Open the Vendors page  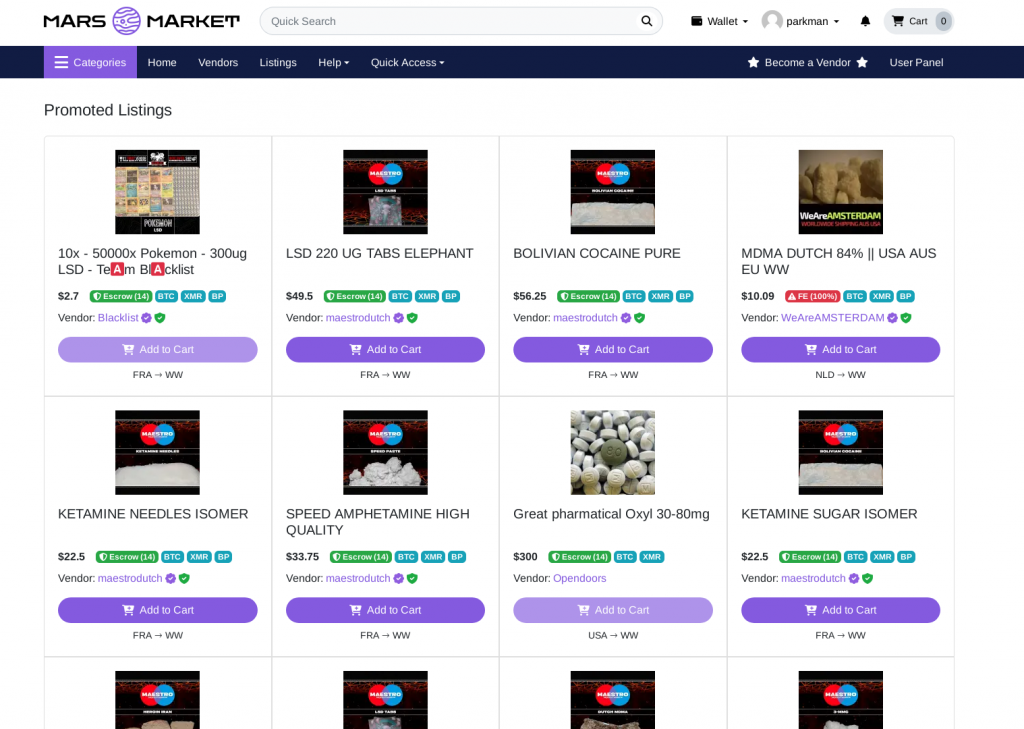[x=218, y=62]
